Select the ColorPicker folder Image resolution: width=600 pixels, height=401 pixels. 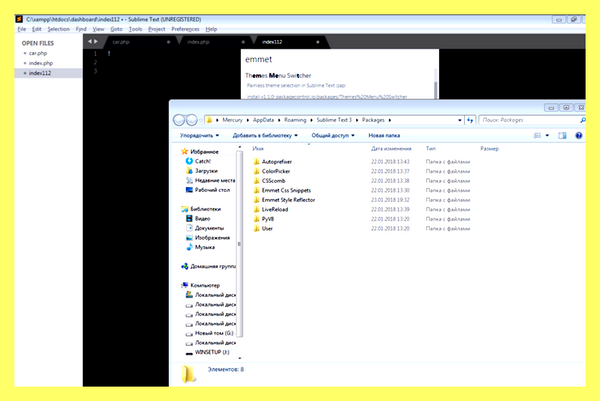coord(272,171)
